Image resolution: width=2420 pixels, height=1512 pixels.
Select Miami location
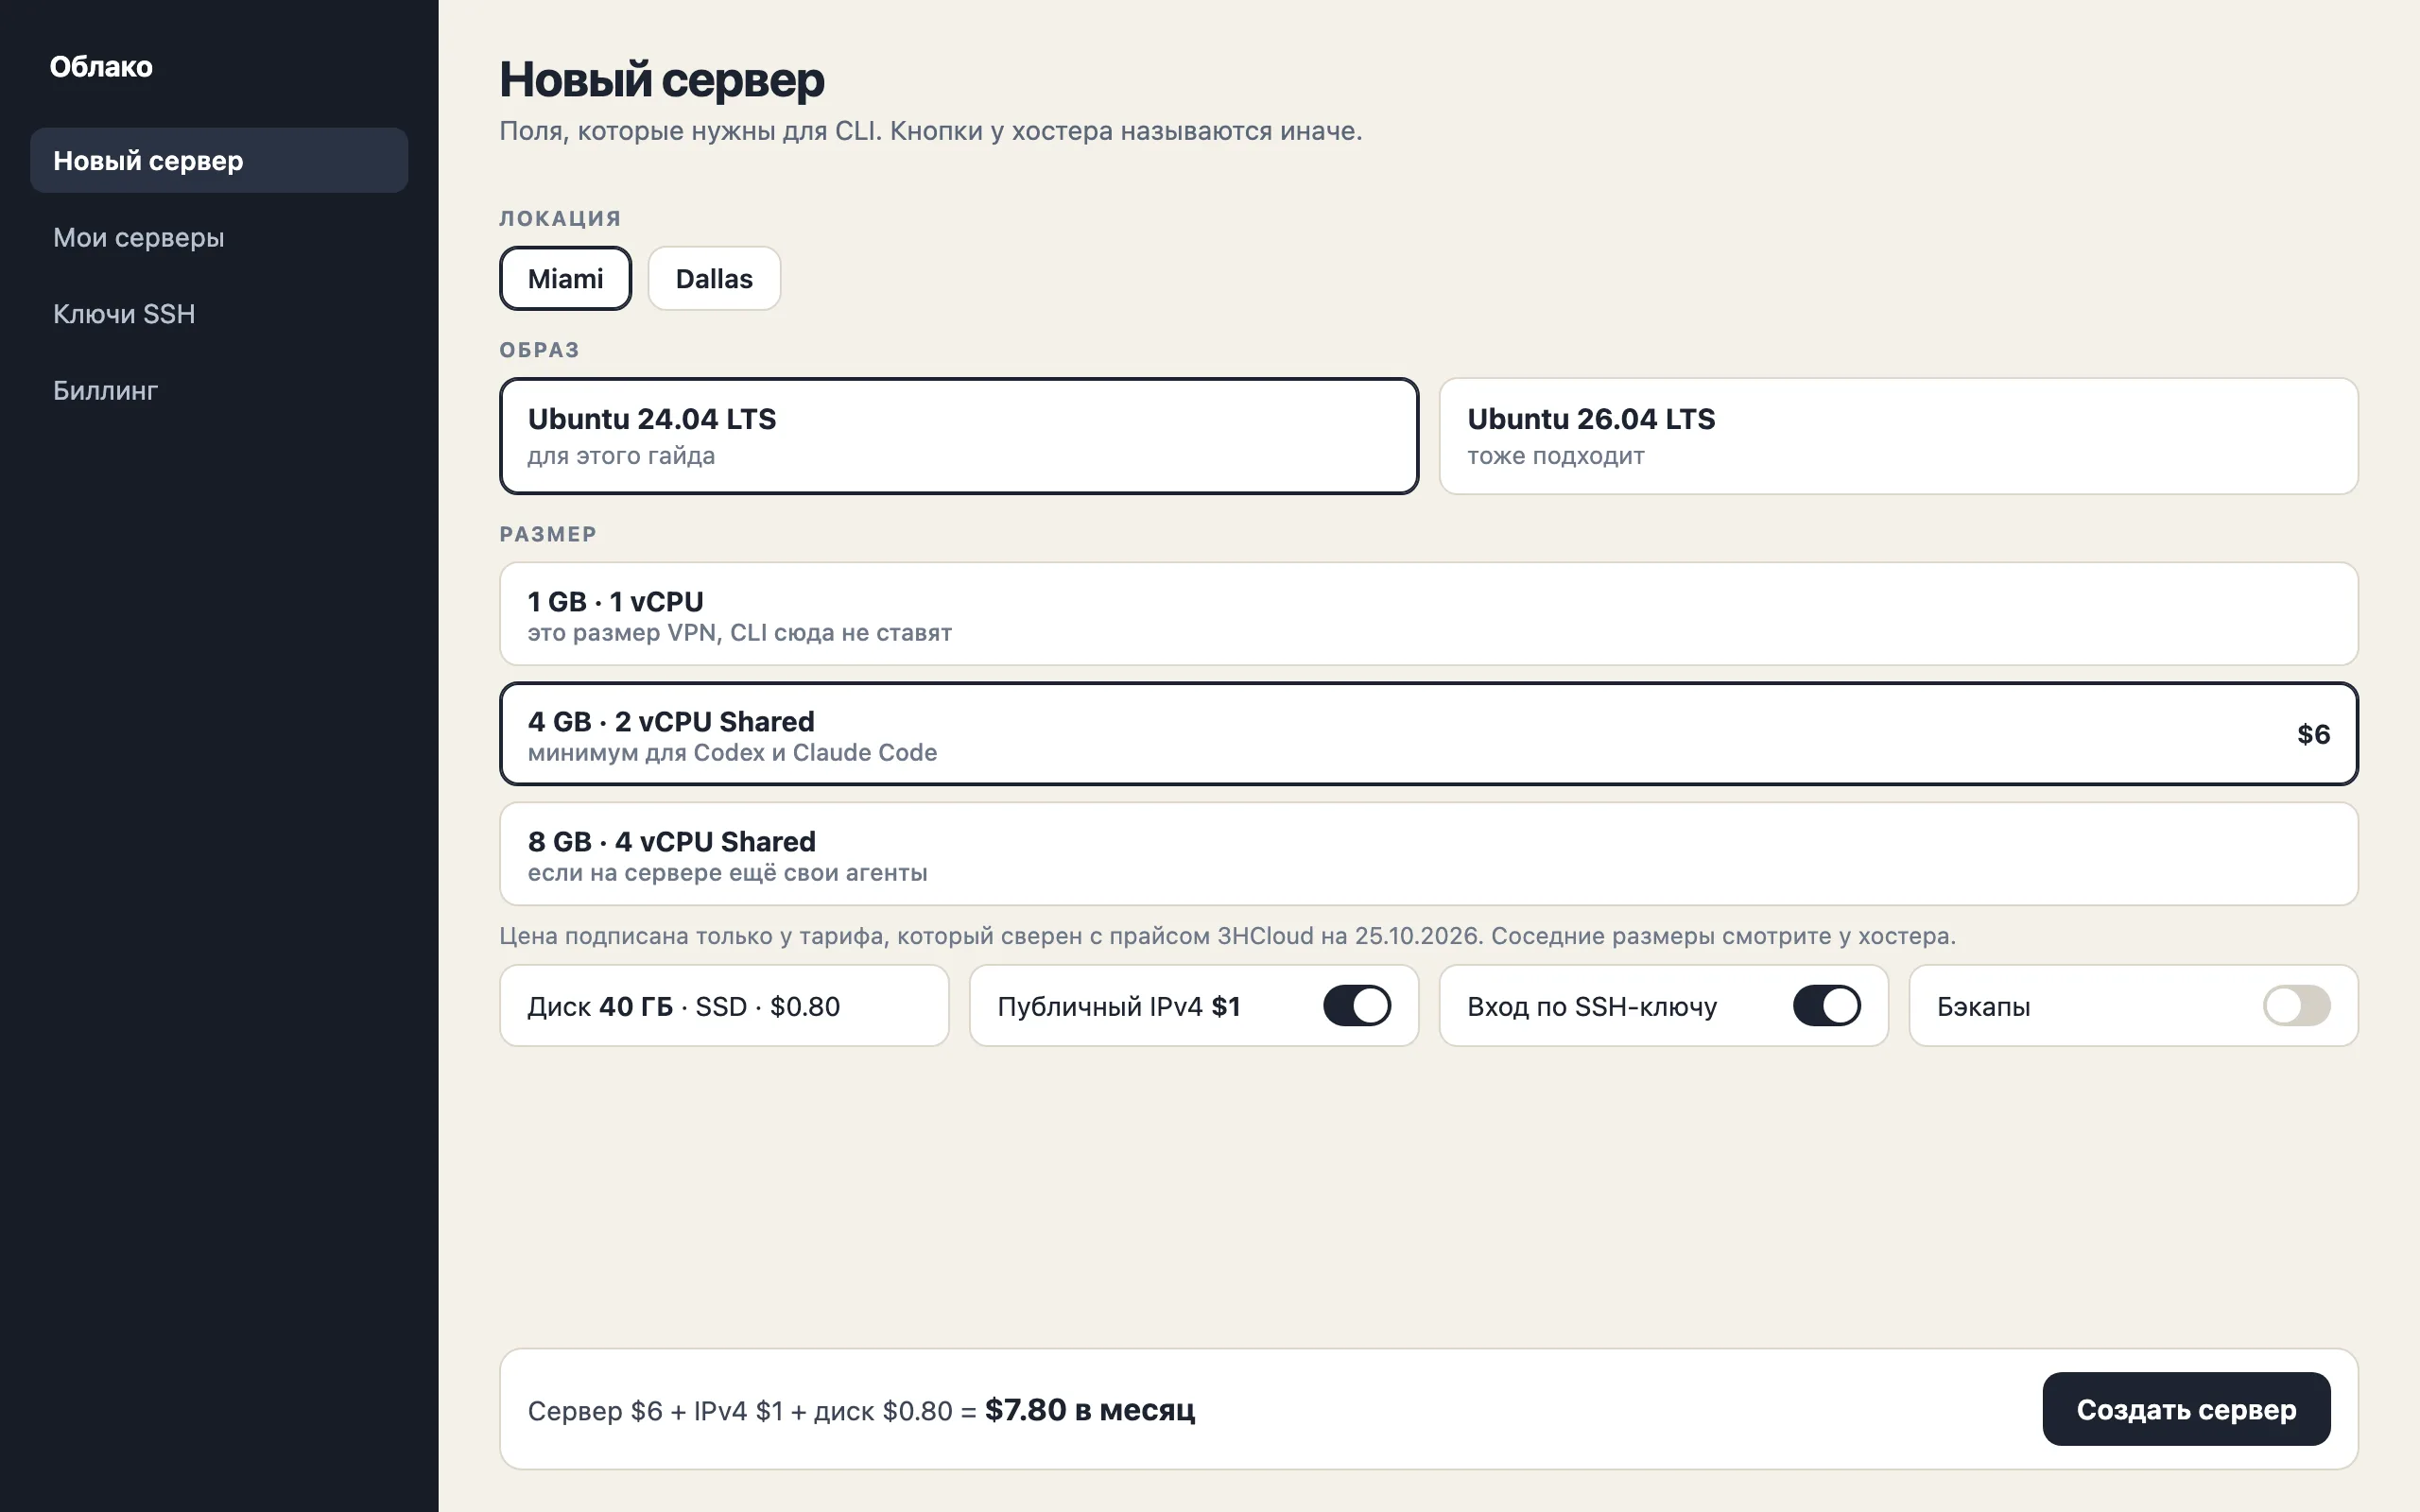point(565,278)
